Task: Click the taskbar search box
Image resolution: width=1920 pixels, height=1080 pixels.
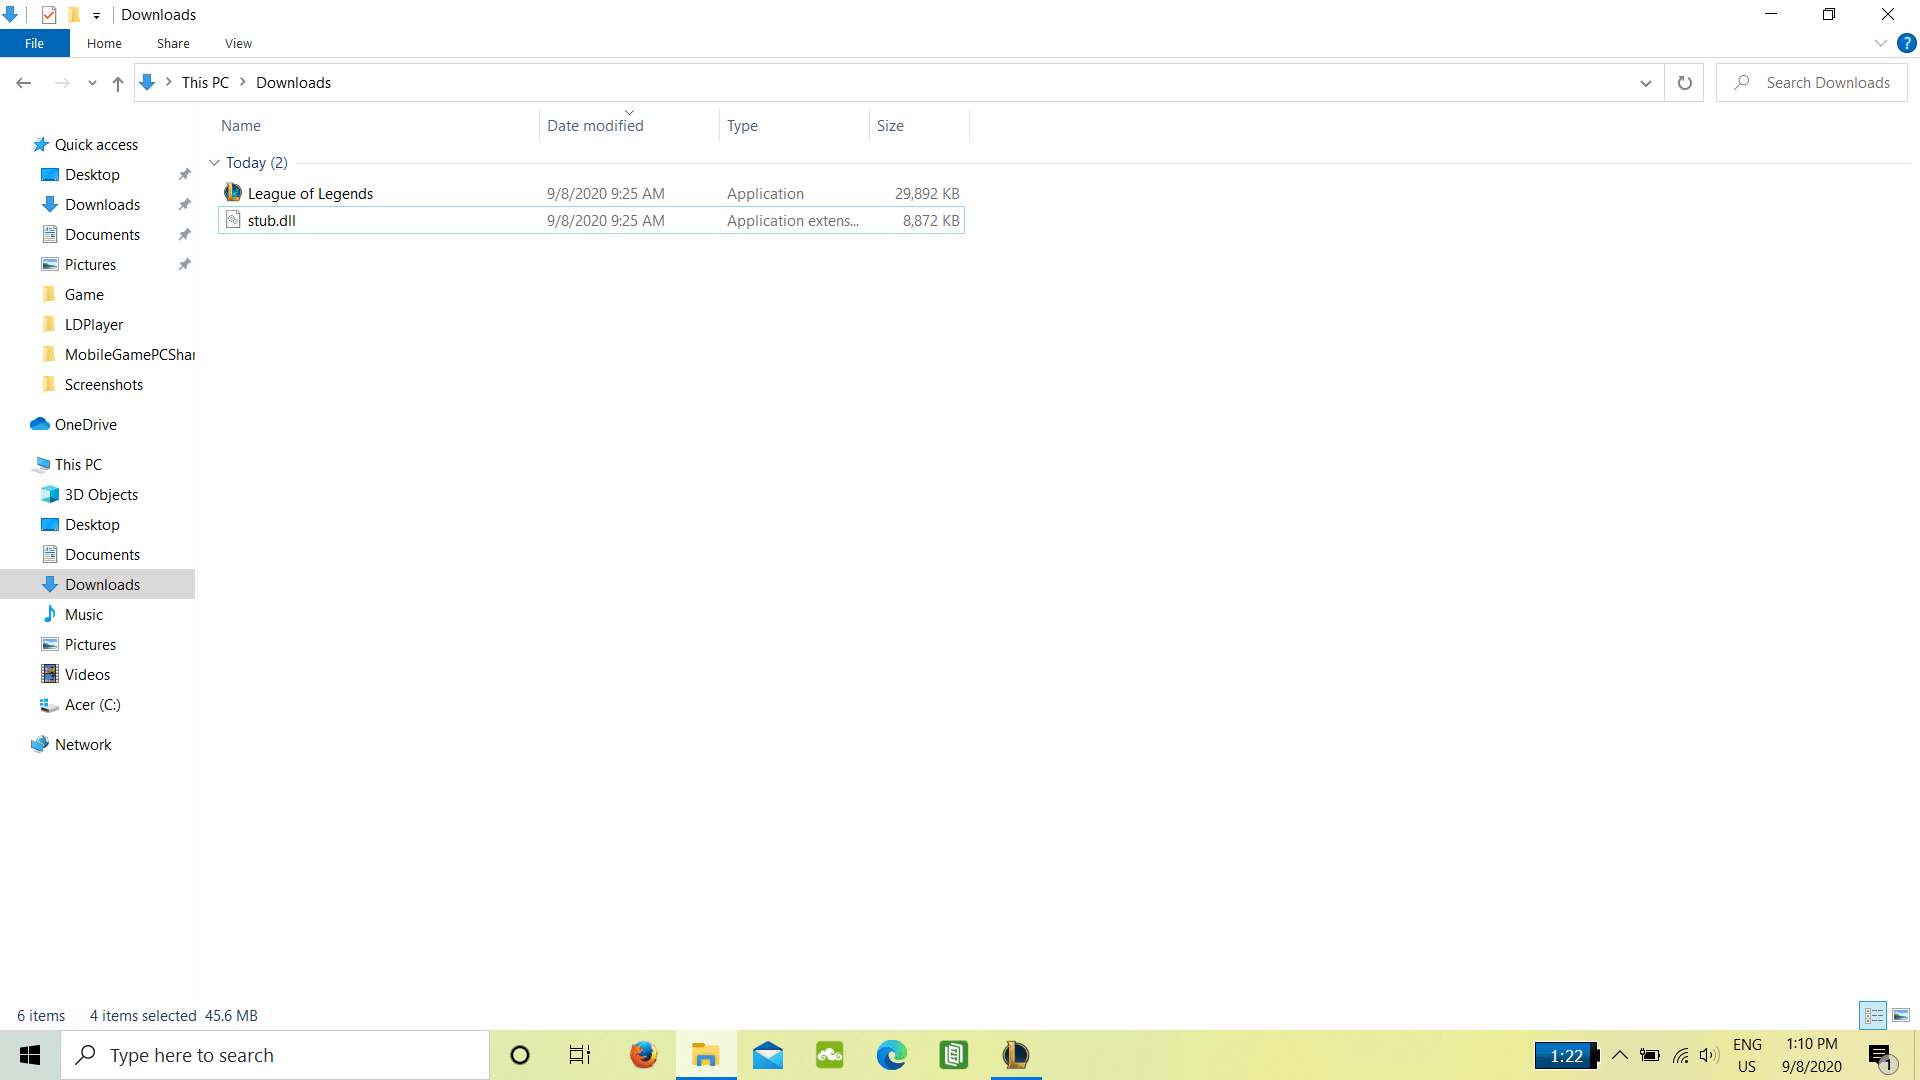Action: [x=275, y=1055]
